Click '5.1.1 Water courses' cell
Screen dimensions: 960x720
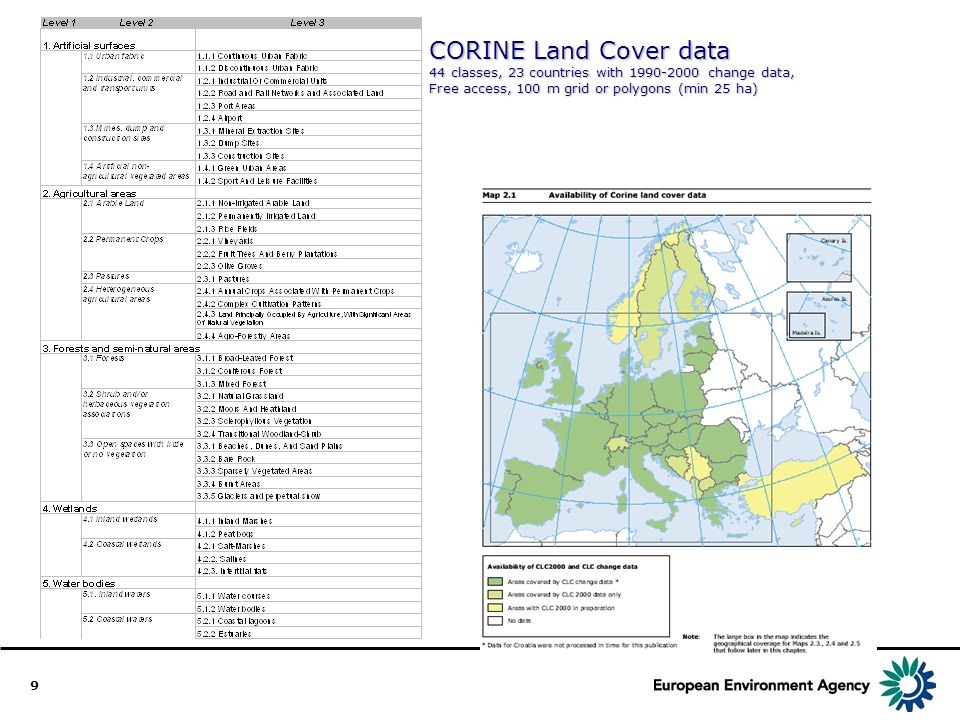(309, 596)
